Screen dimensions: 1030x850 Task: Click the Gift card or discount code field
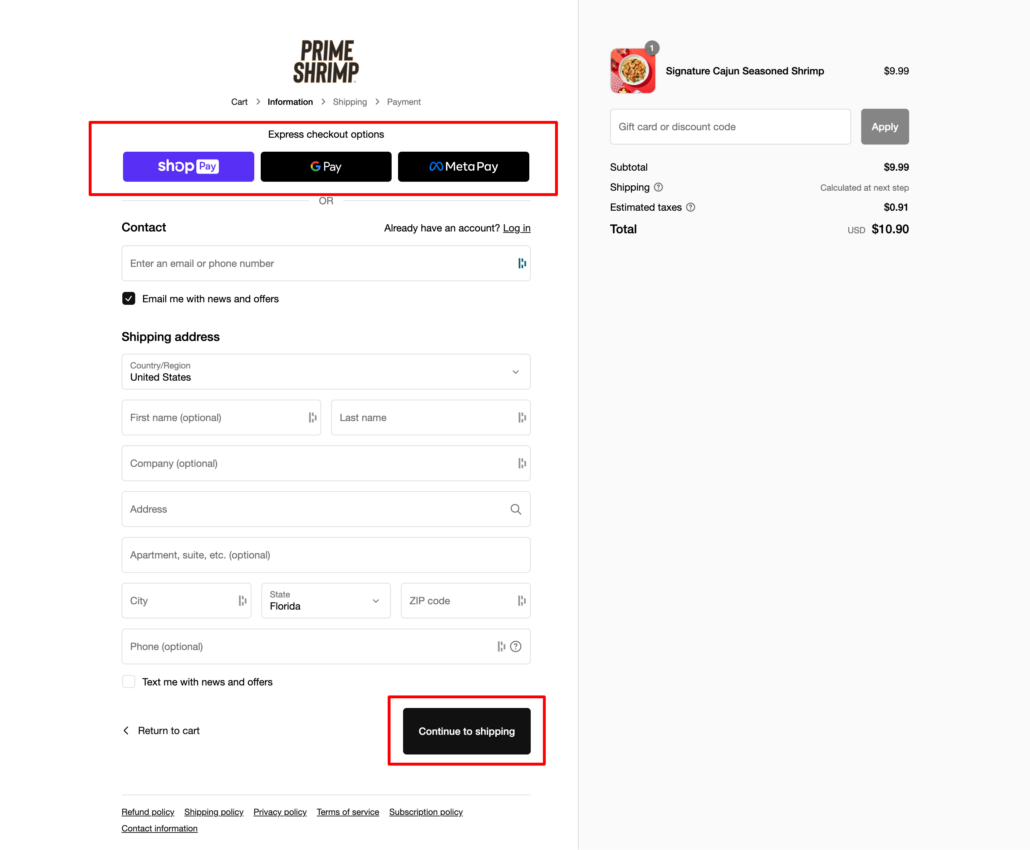(x=730, y=127)
